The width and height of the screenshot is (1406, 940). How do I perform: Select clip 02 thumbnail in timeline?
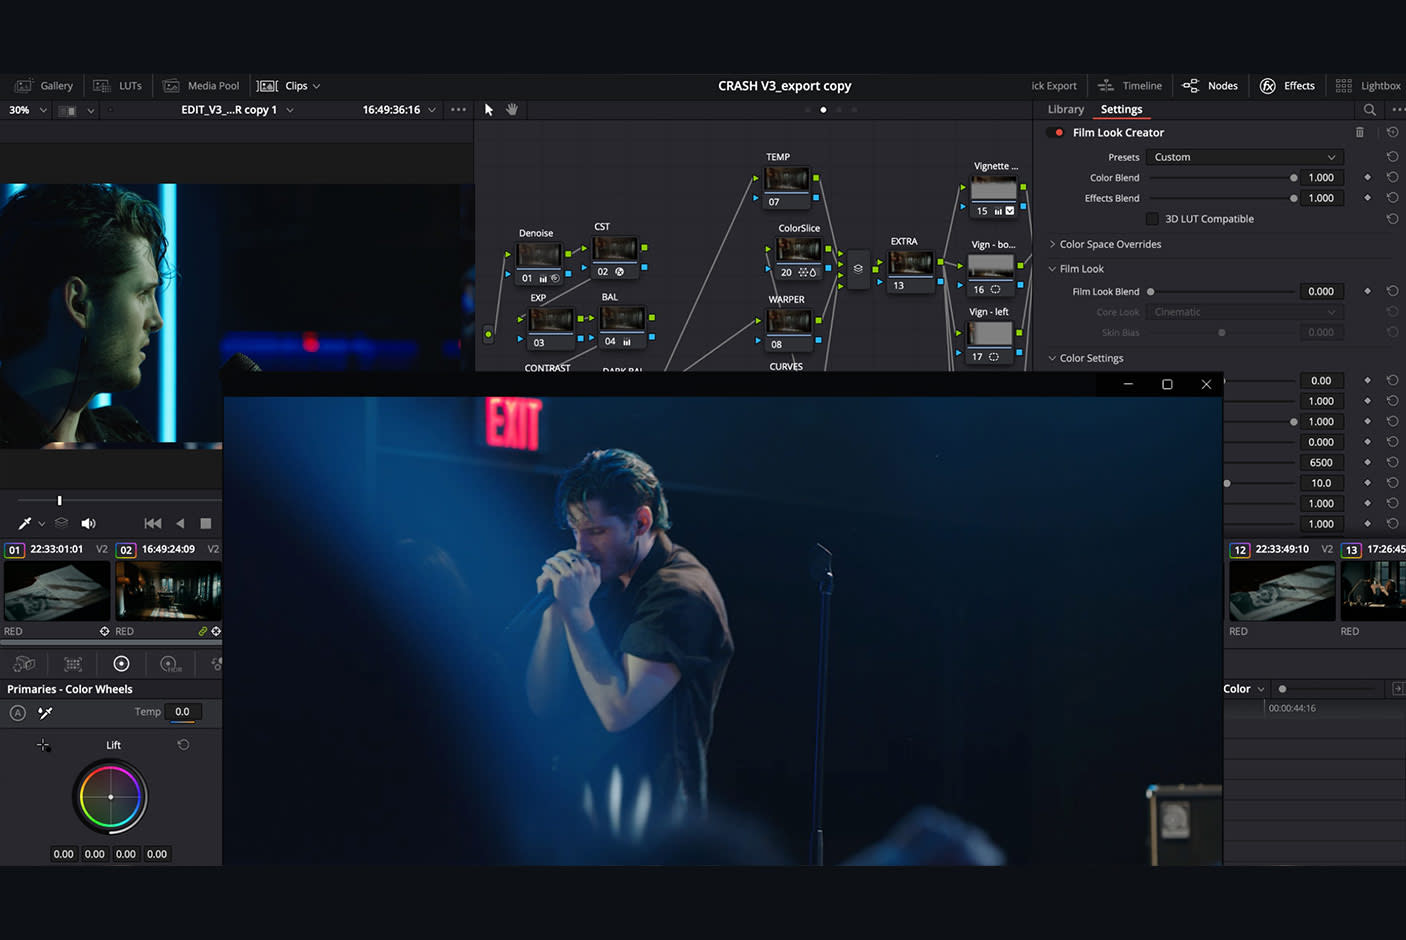click(168, 591)
